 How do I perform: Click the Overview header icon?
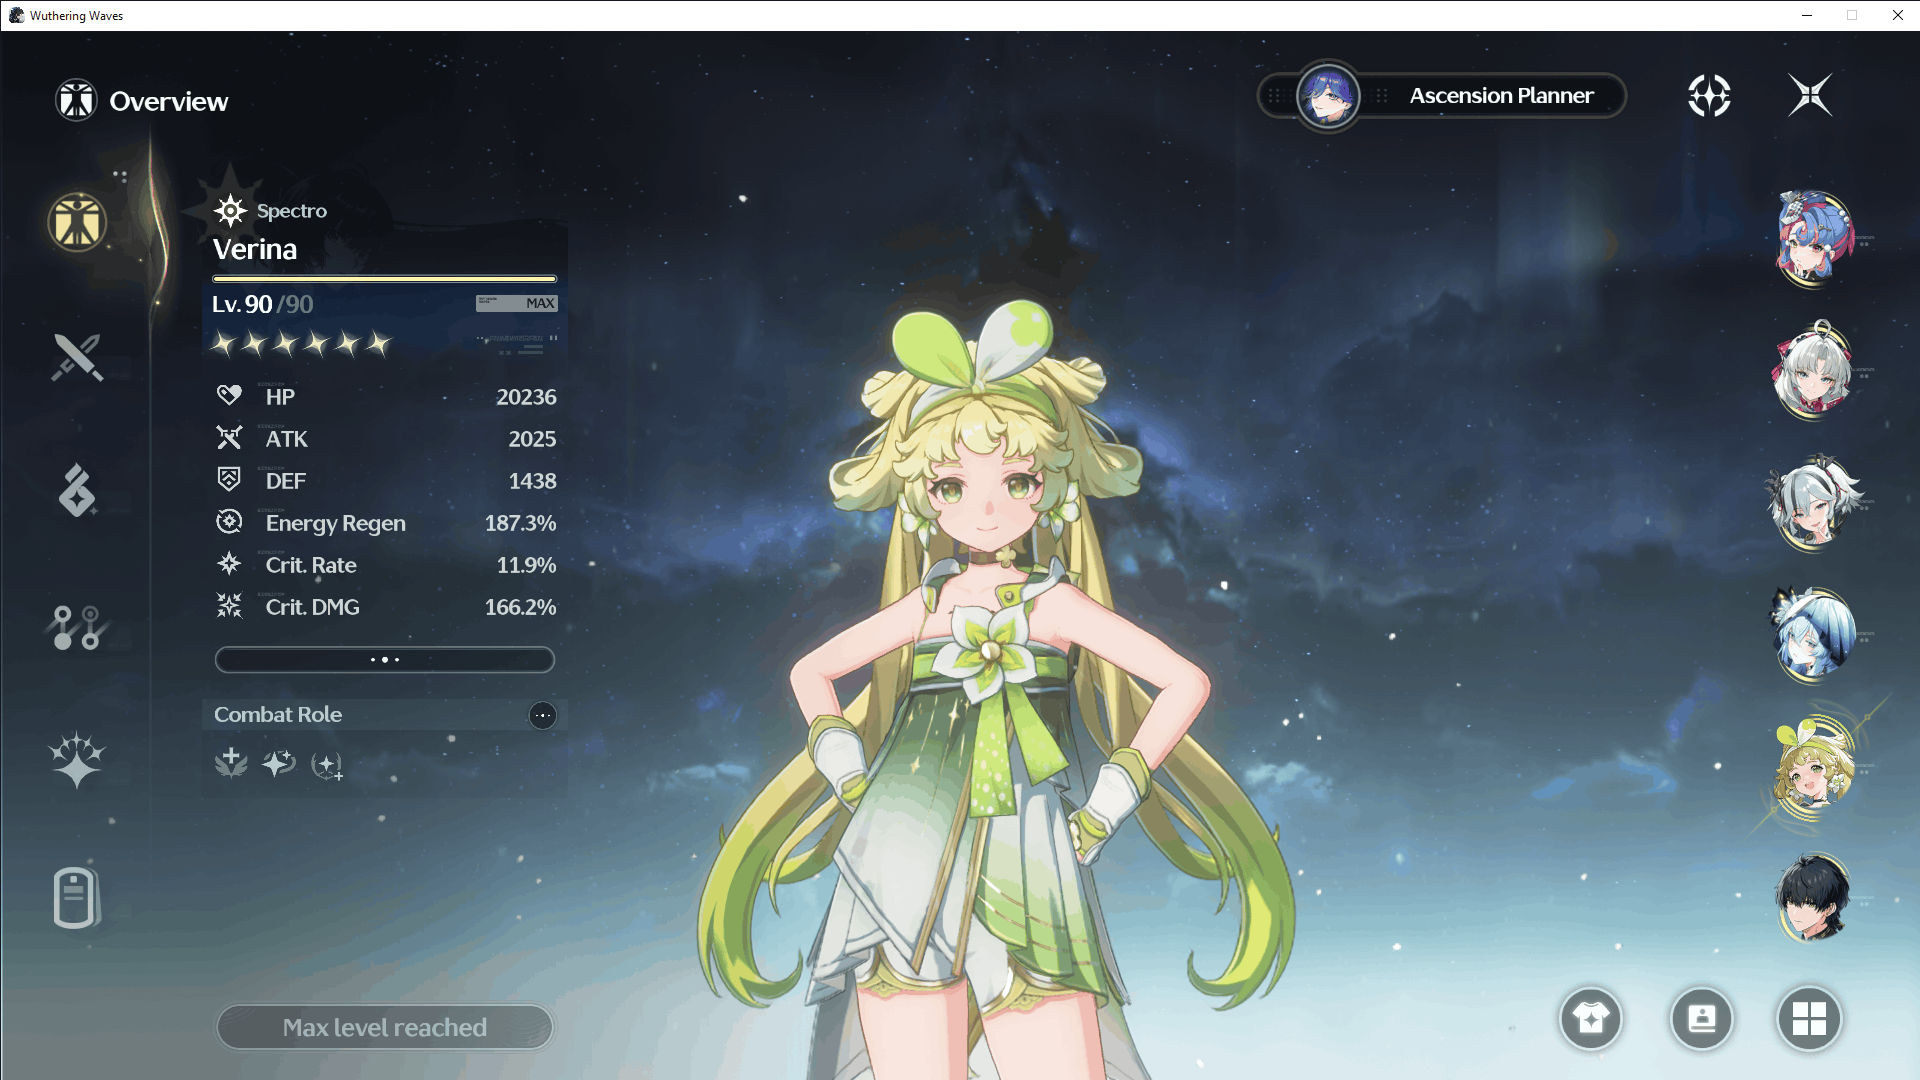76,100
